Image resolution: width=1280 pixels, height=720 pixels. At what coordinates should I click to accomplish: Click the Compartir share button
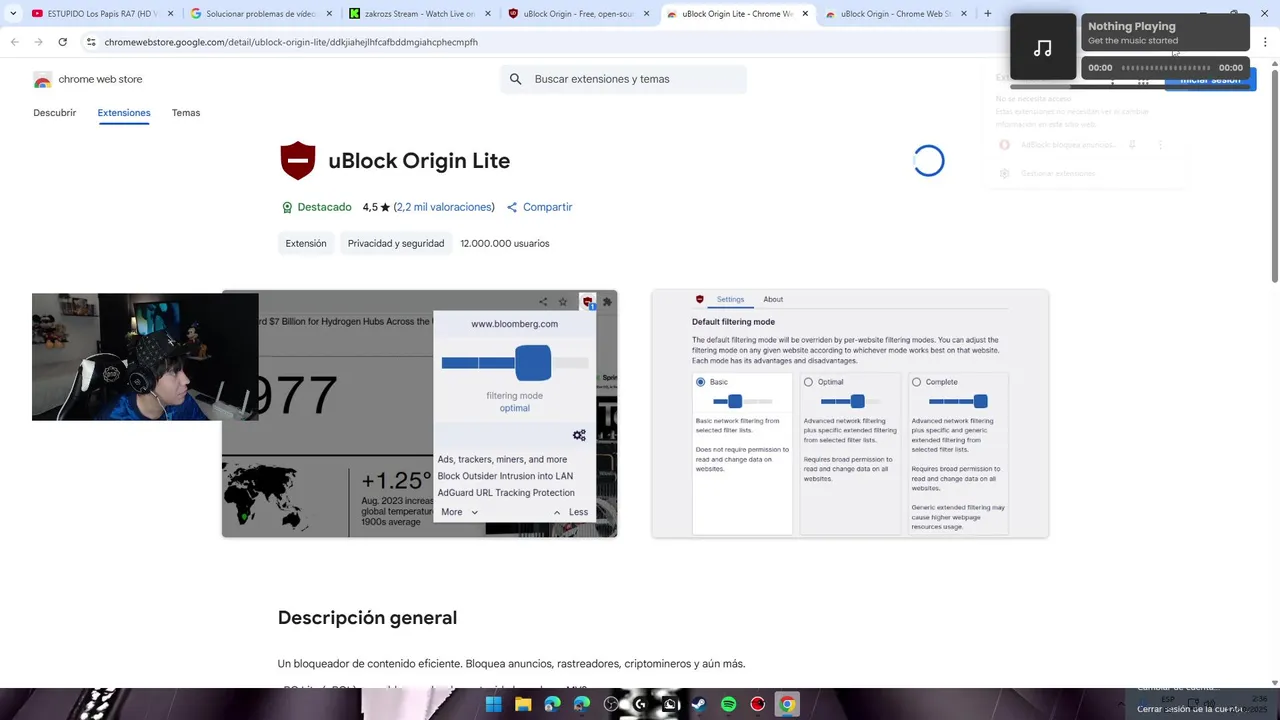coord(540,207)
